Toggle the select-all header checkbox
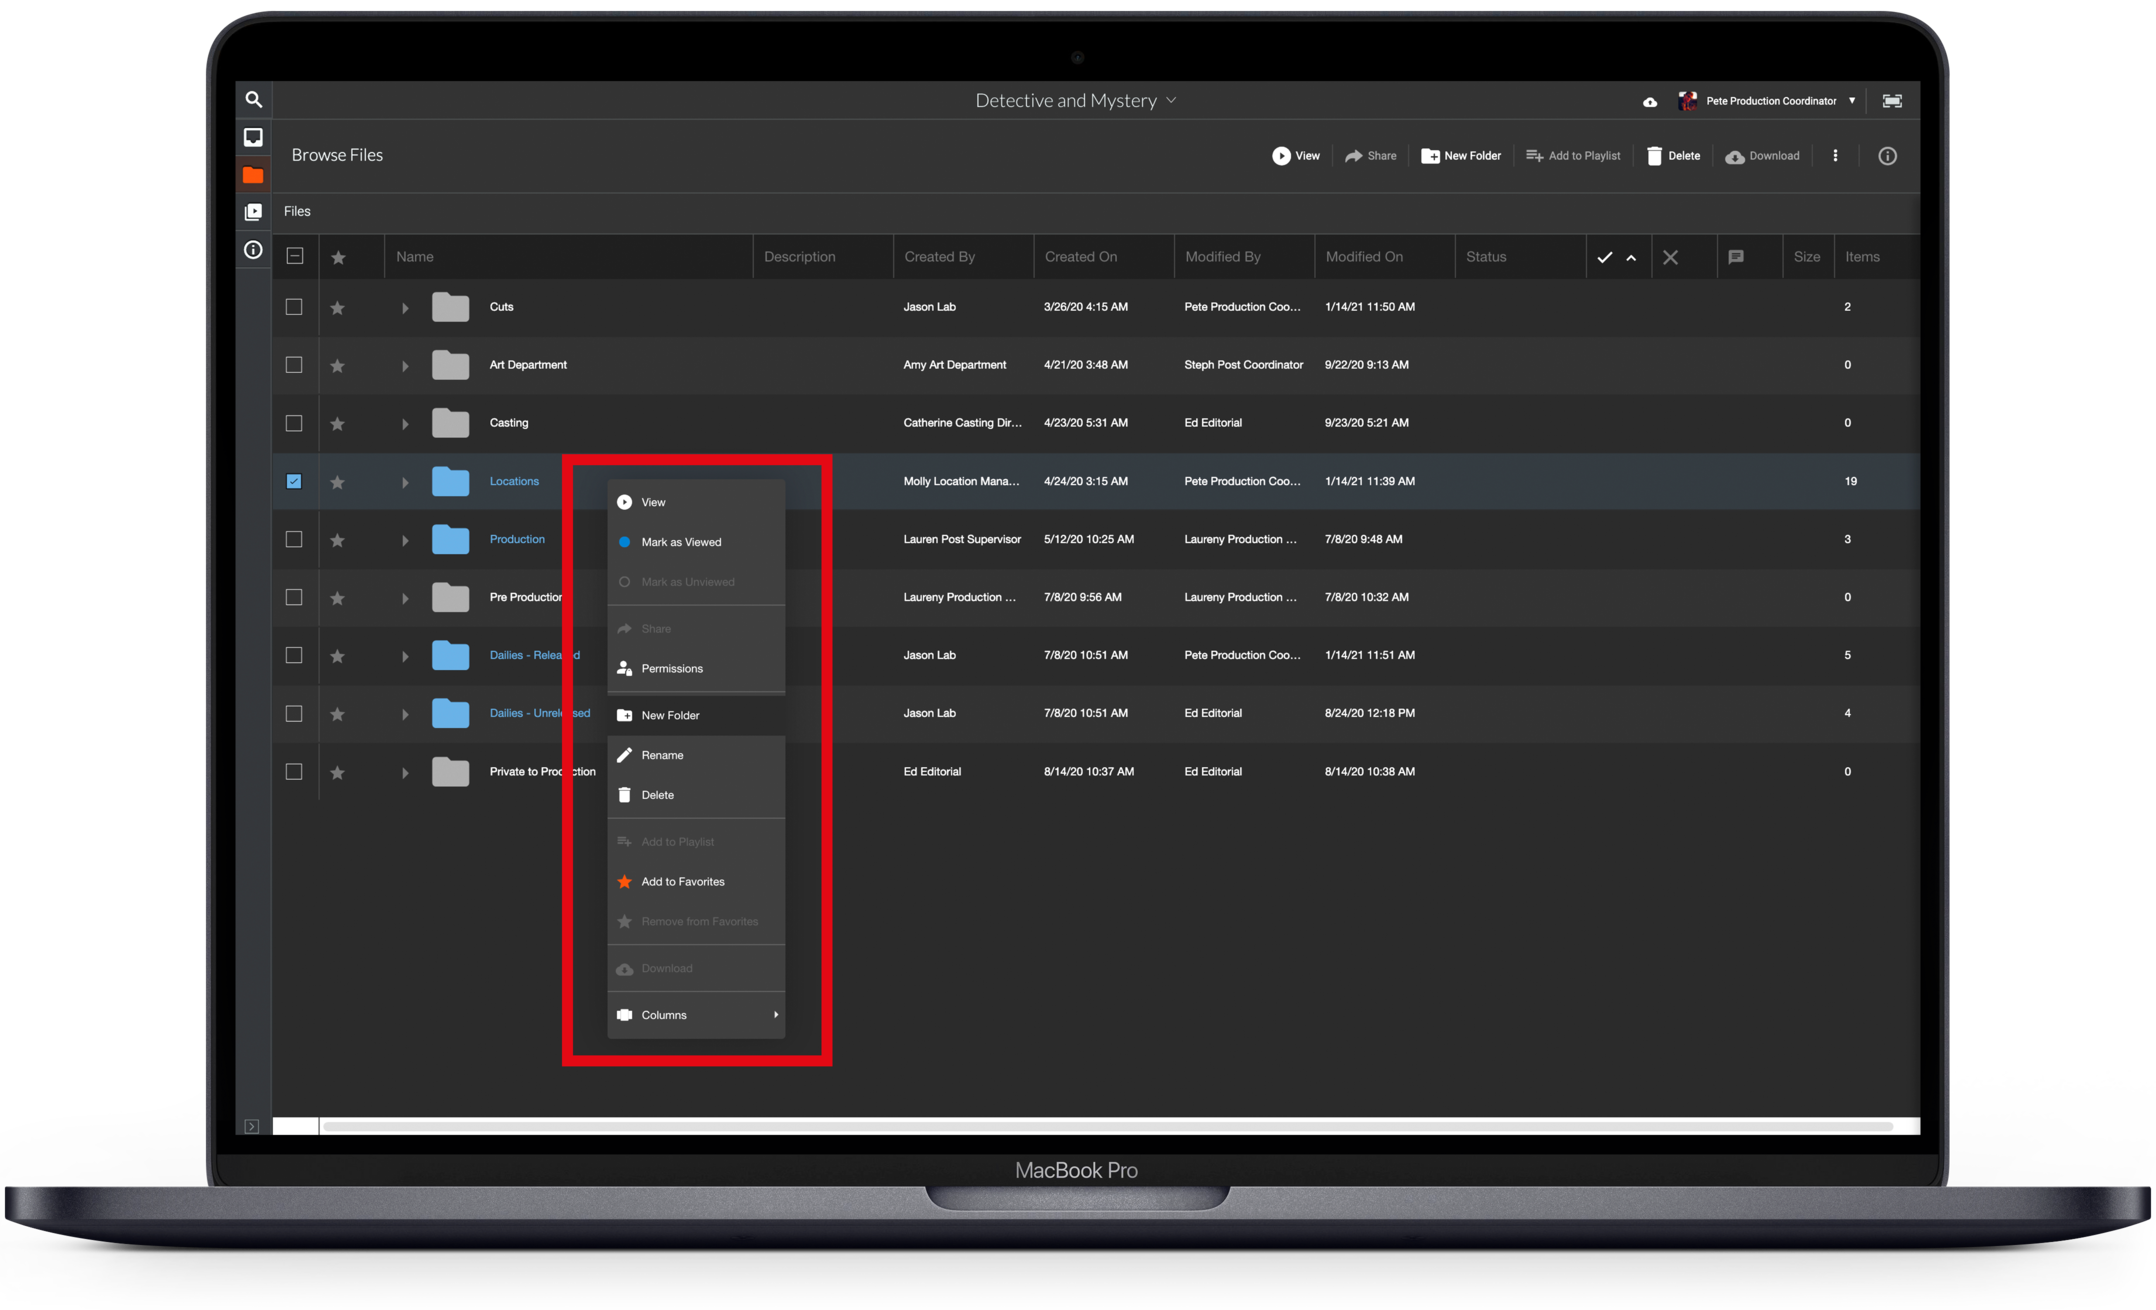 [295, 256]
